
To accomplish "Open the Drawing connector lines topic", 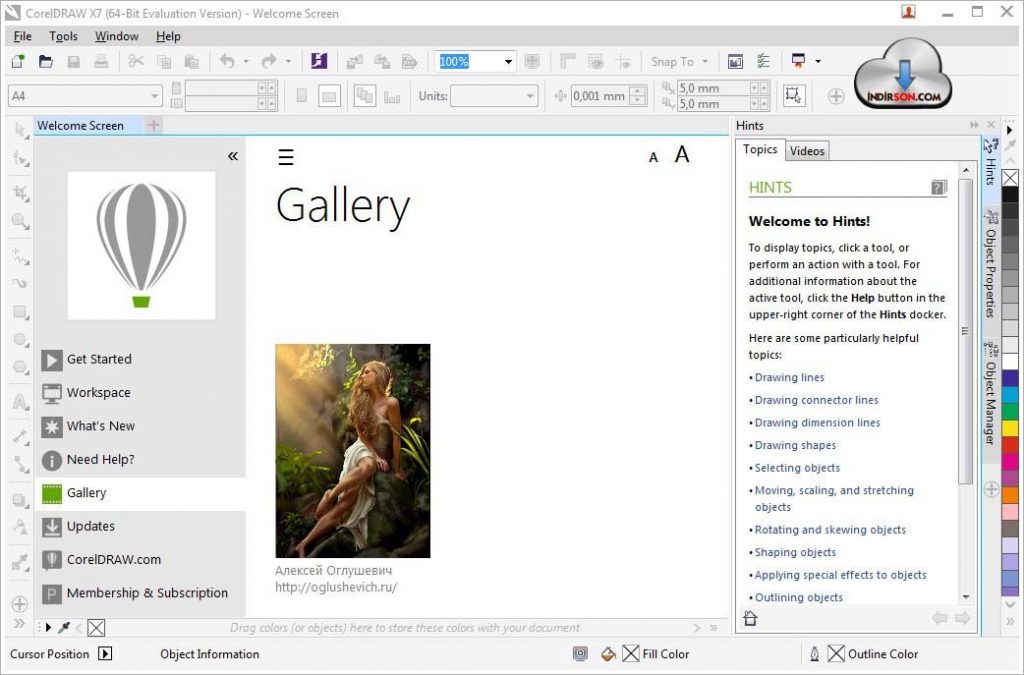I will coord(816,400).
